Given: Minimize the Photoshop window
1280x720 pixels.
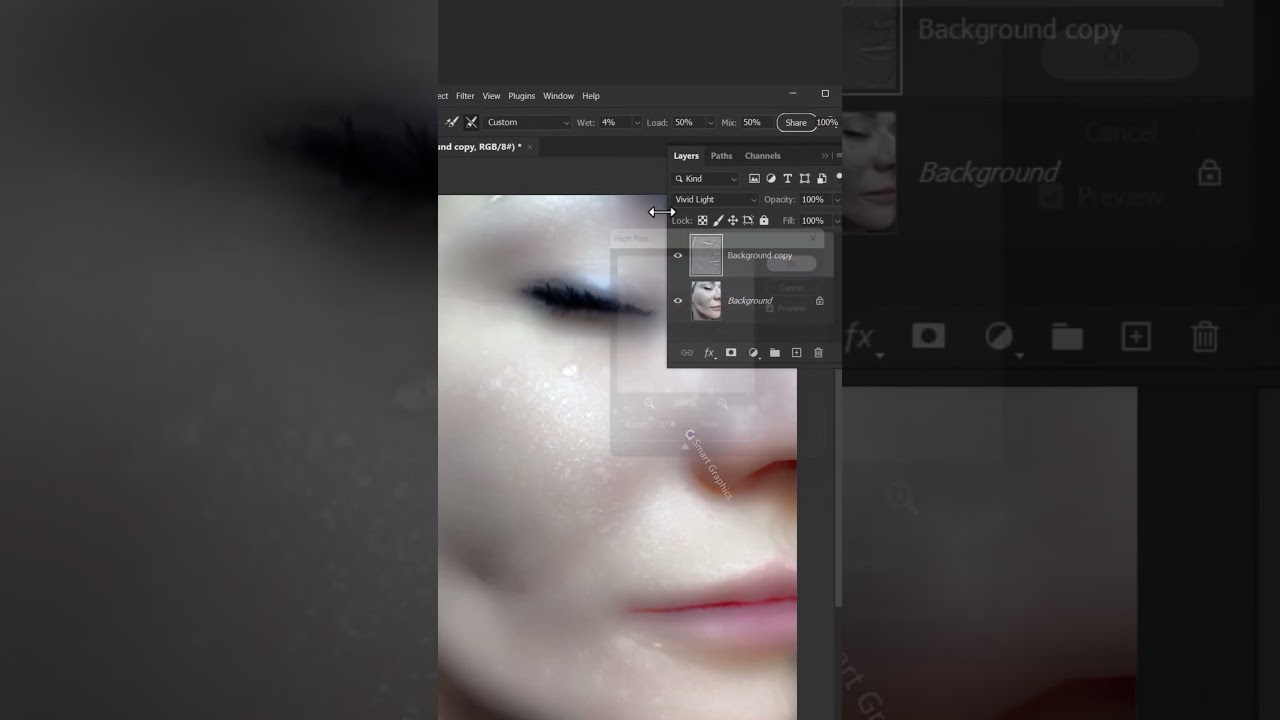Looking at the screenshot, I should click(793, 93).
